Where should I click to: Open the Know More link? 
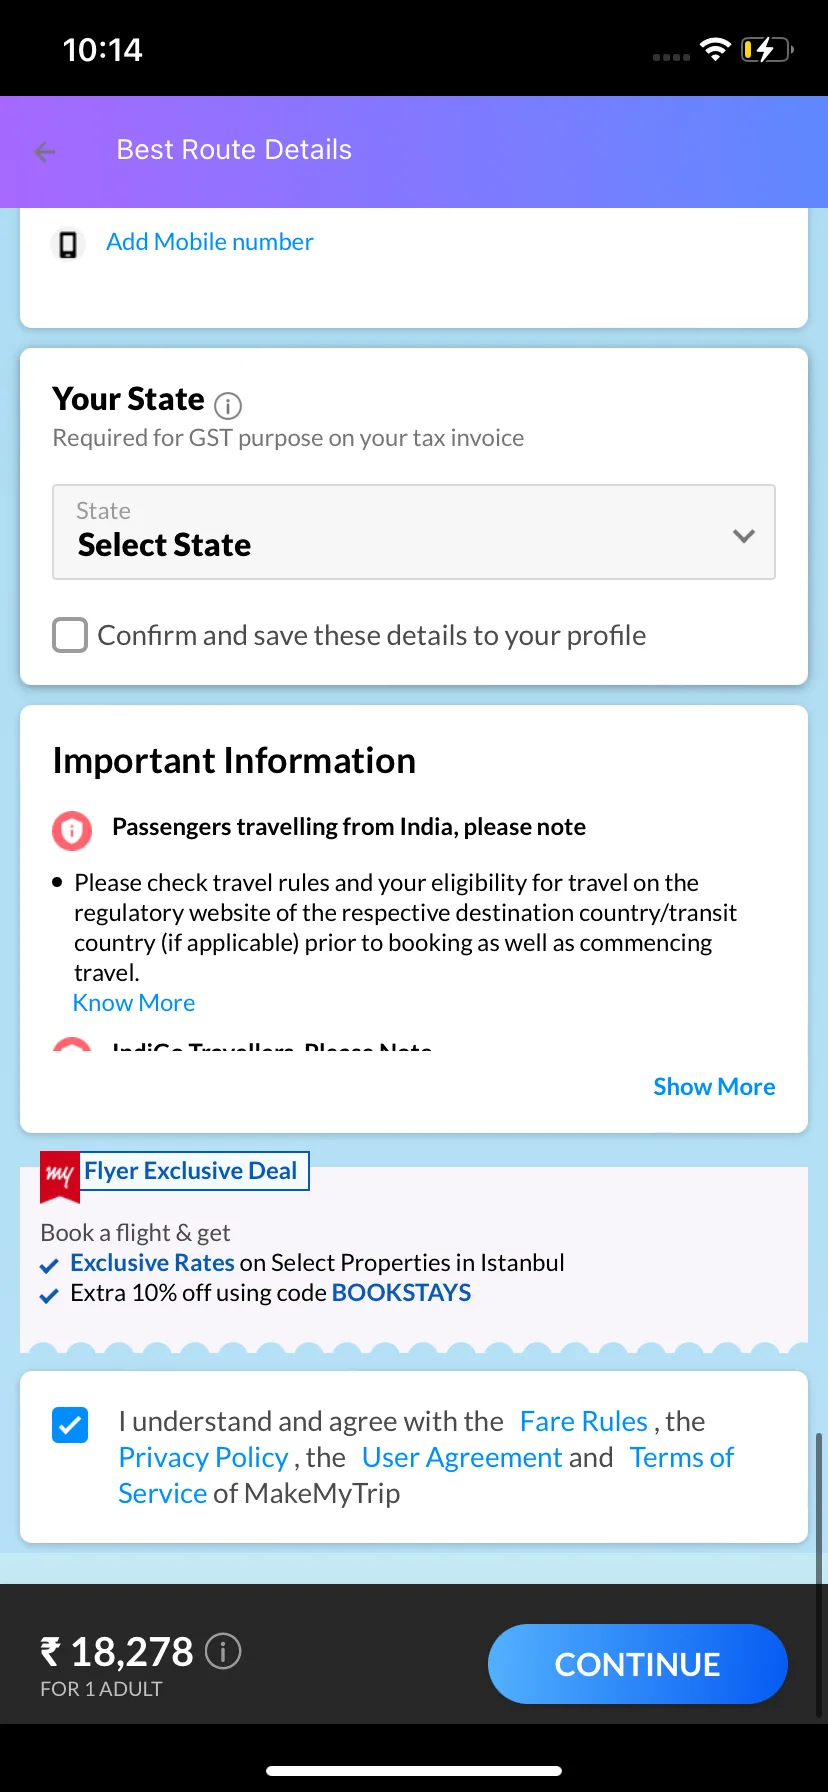(134, 1003)
